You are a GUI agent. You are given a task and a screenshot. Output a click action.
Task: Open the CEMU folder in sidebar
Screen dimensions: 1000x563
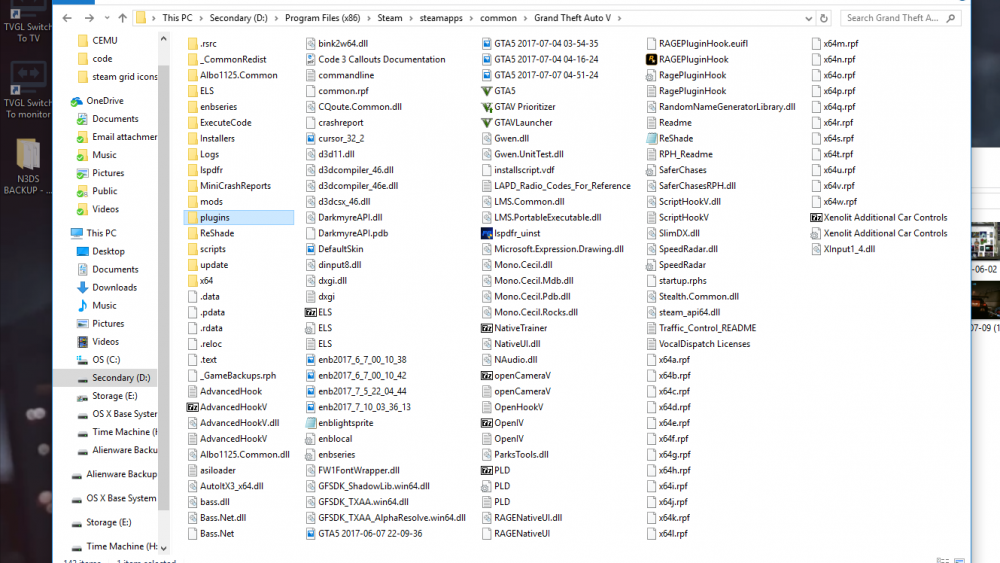98,40
